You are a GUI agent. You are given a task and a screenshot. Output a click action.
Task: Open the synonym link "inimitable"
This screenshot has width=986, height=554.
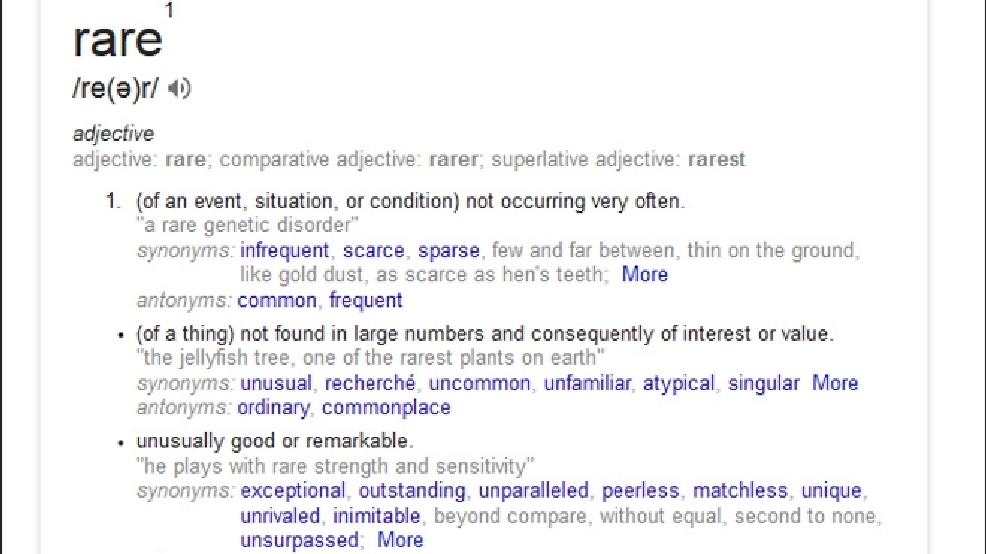[377, 516]
